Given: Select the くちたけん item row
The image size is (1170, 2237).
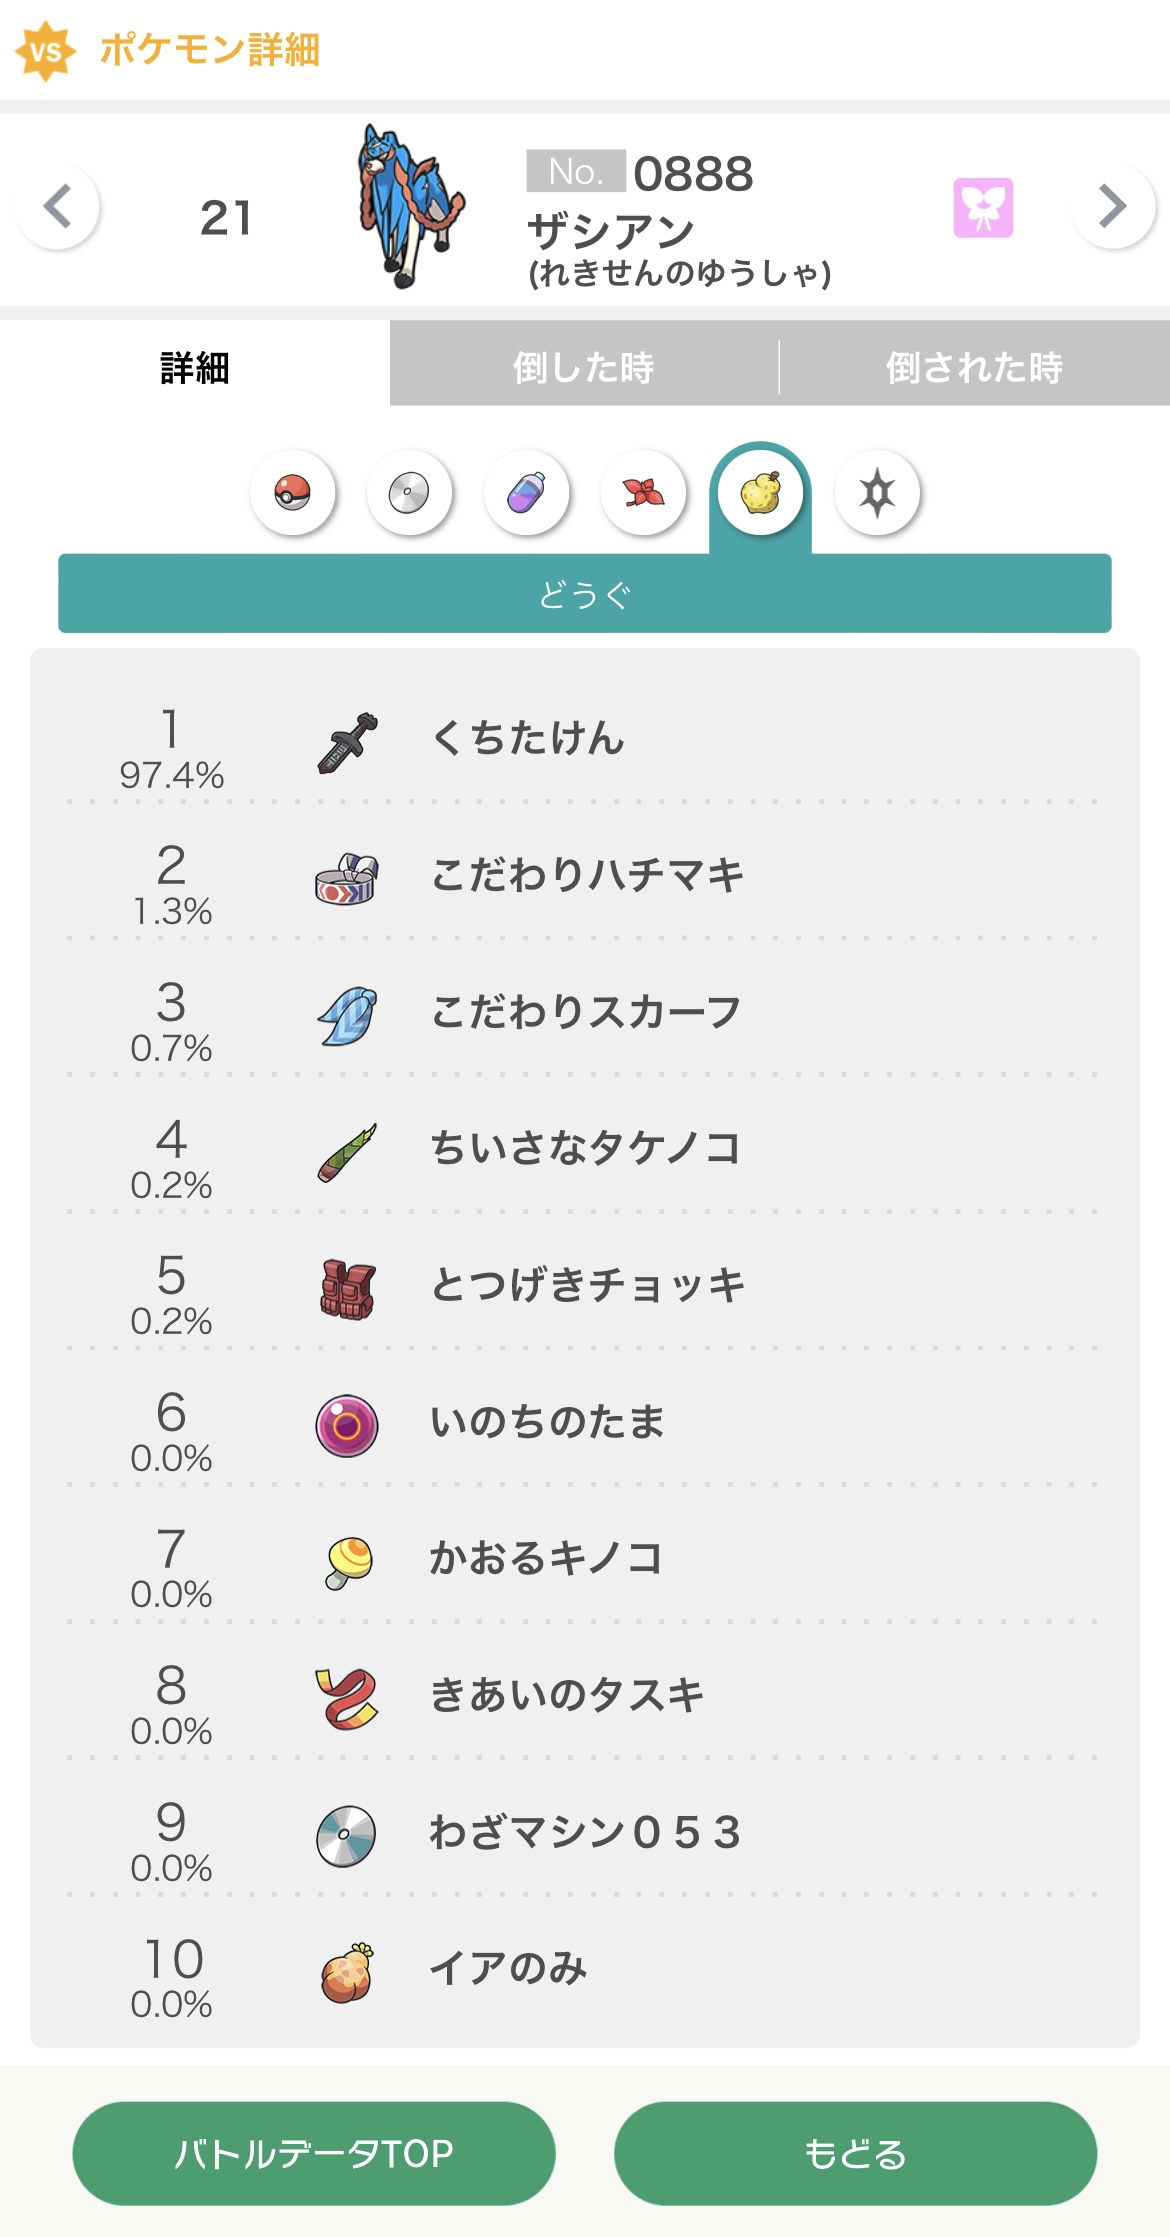Looking at the screenshot, I should 584,740.
